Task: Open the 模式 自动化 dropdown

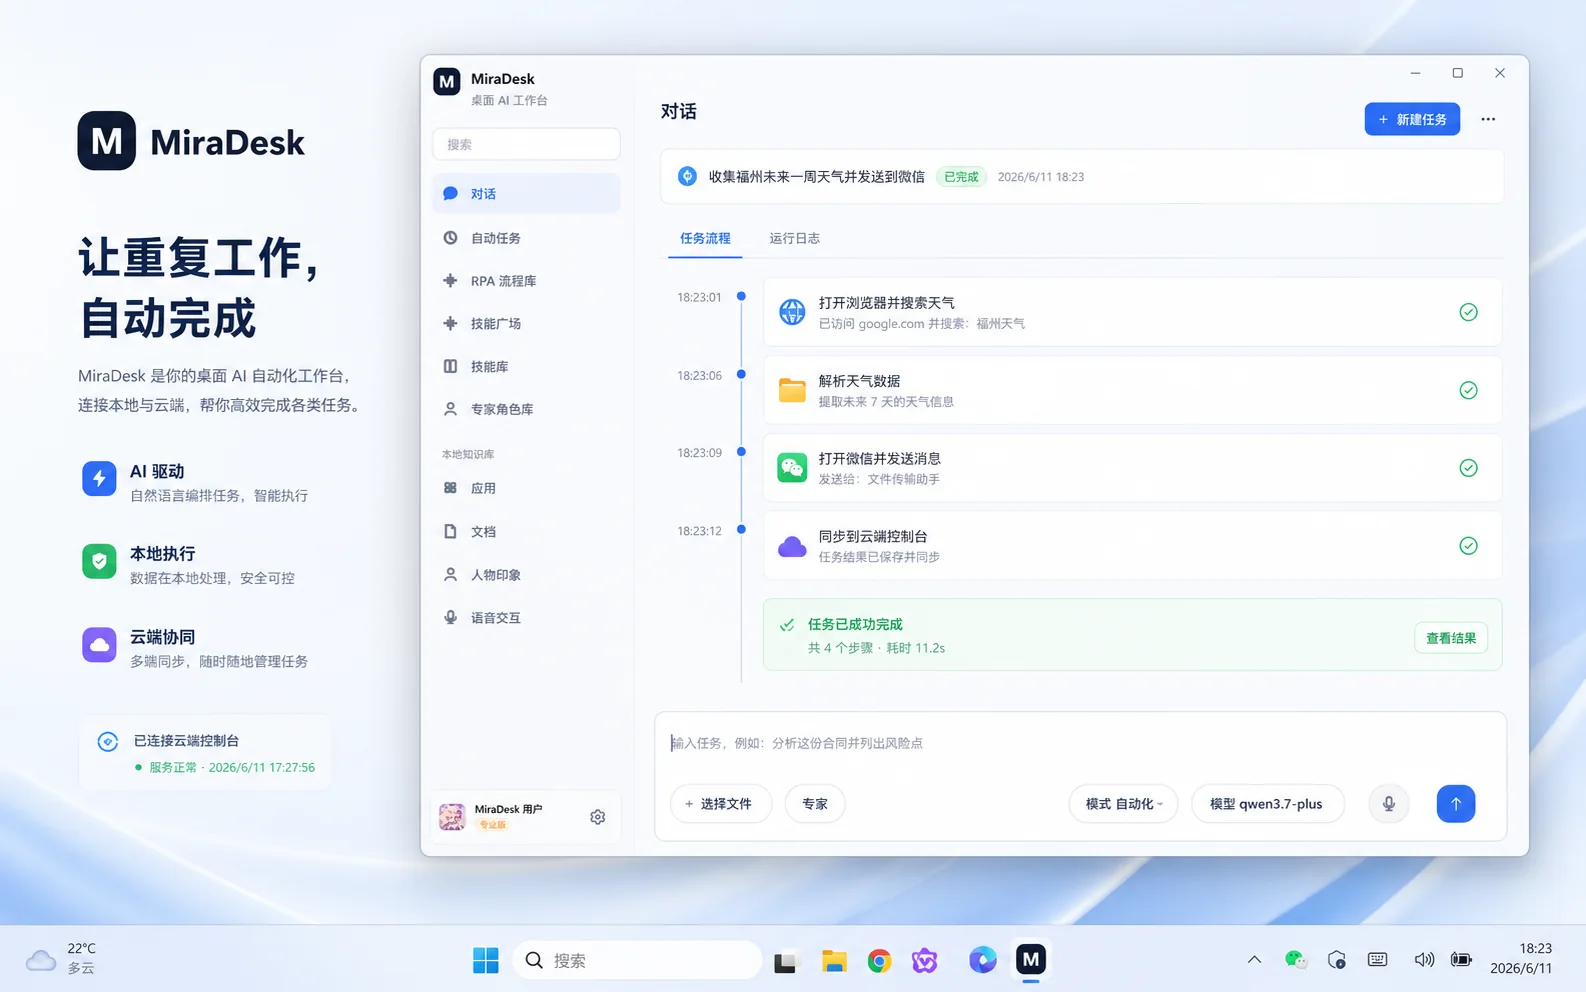Action: [x=1123, y=804]
